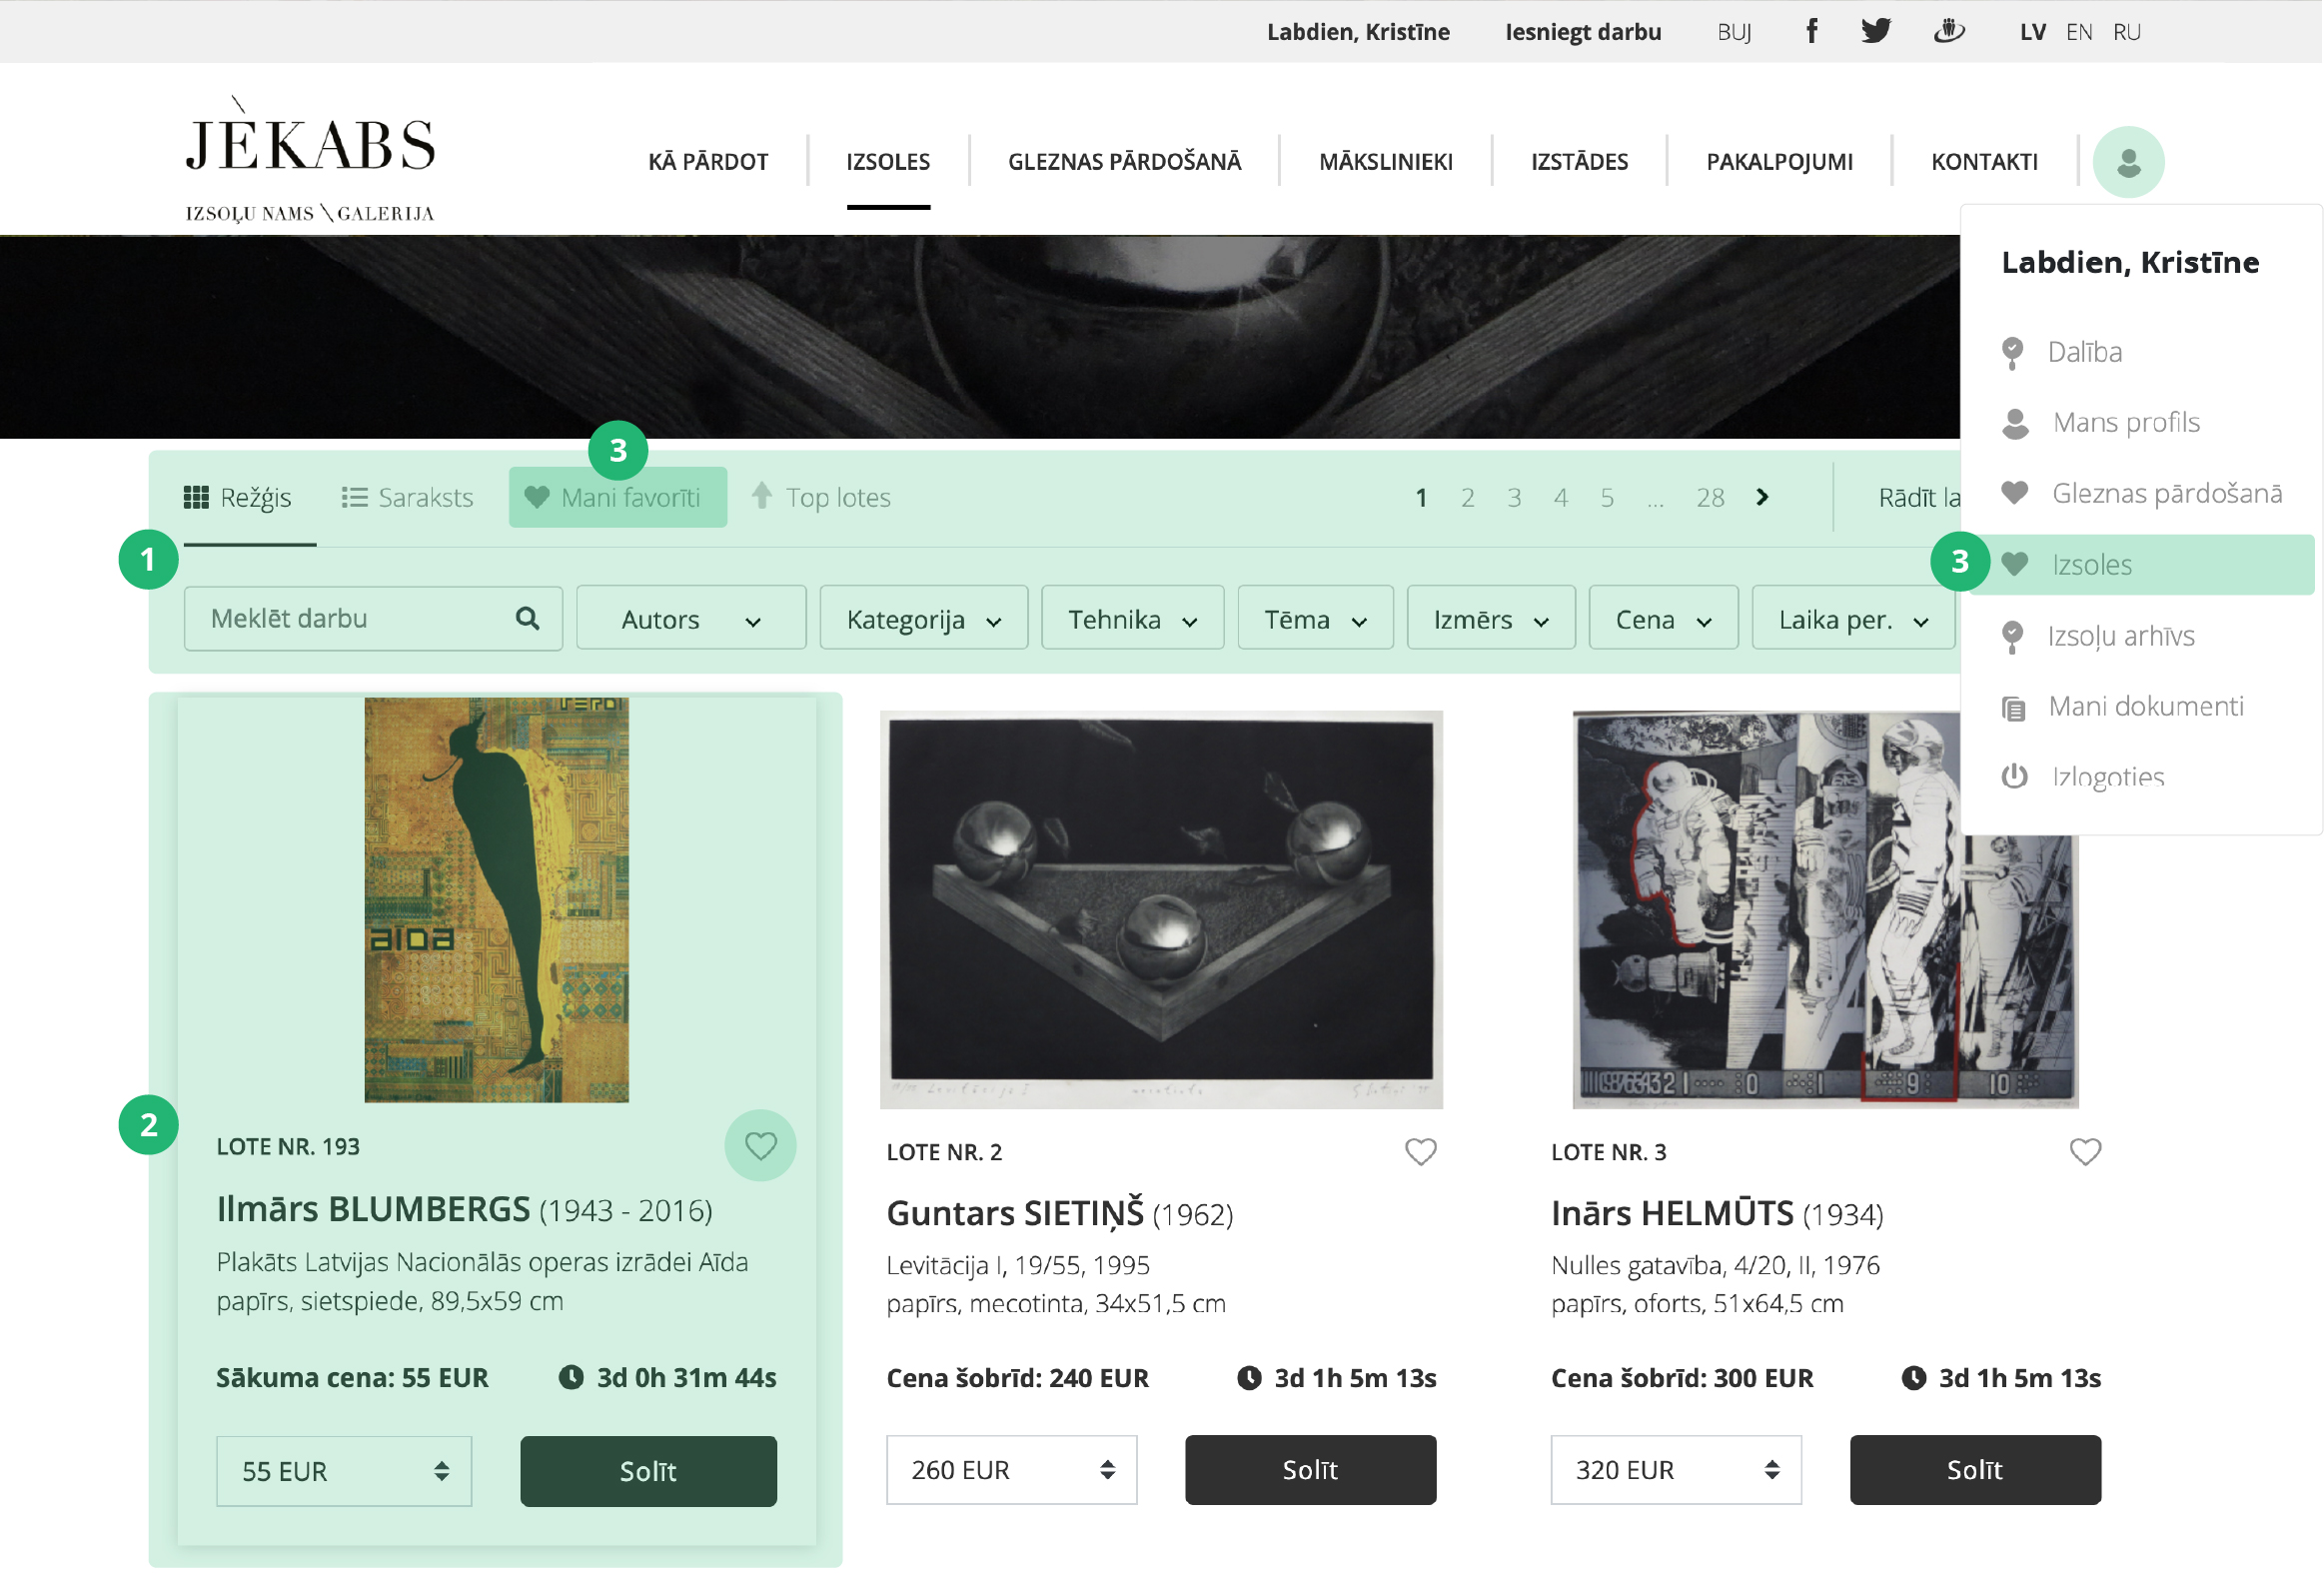
Task: Open the Laika per. dropdown
Action: (x=1853, y=619)
